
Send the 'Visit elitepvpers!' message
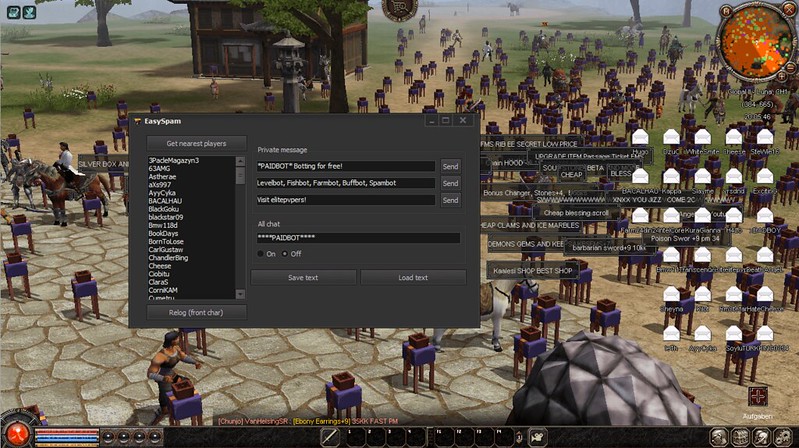450,200
